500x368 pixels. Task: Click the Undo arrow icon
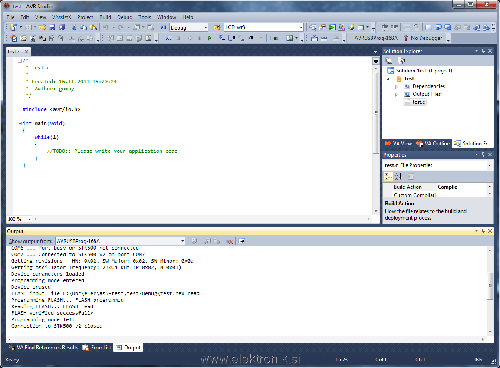106,27
